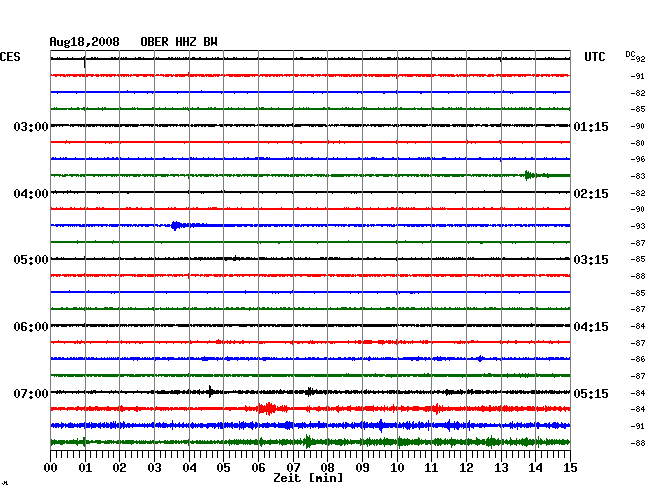
Task: Click the 05 minute axis label
Action: click(x=223, y=468)
